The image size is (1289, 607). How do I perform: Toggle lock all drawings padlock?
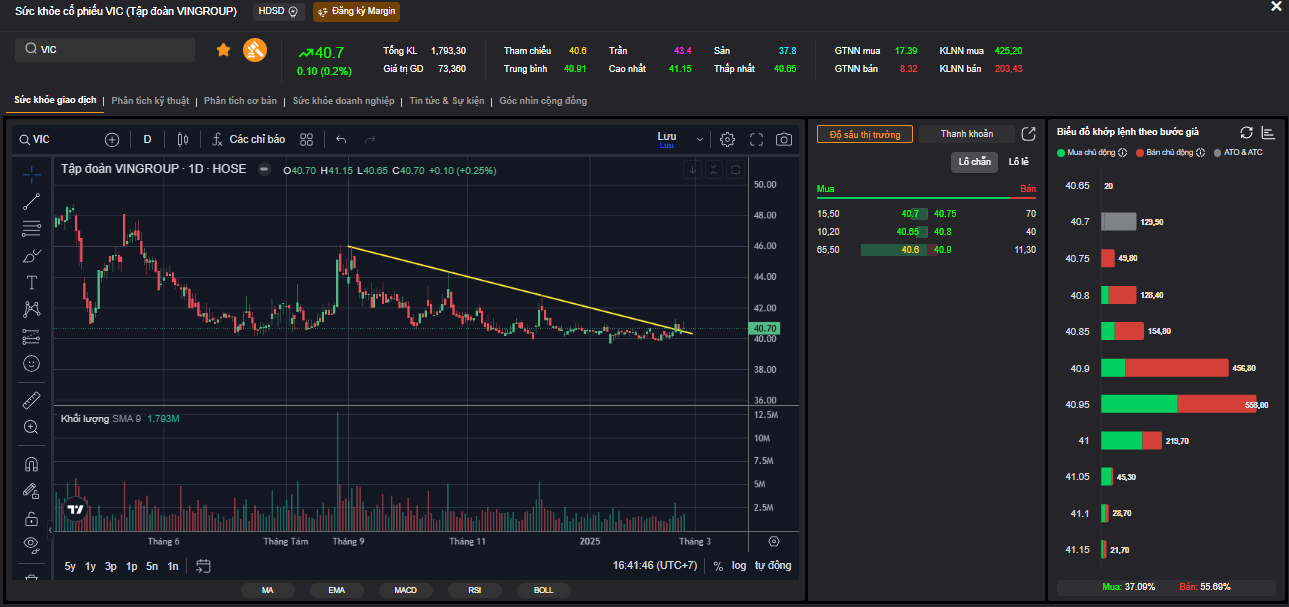click(x=31, y=518)
